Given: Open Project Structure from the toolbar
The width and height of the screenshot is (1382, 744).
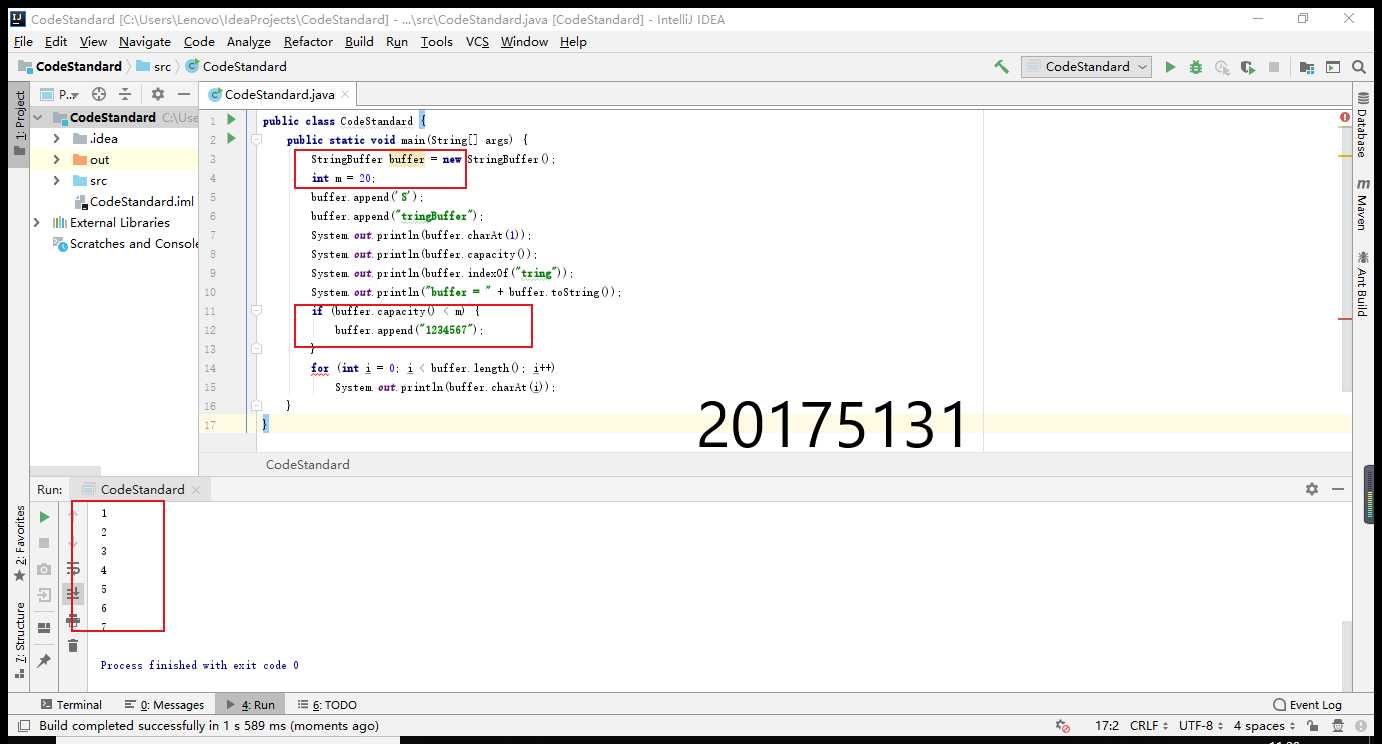Looking at the screenshot, I should 1308,67.
